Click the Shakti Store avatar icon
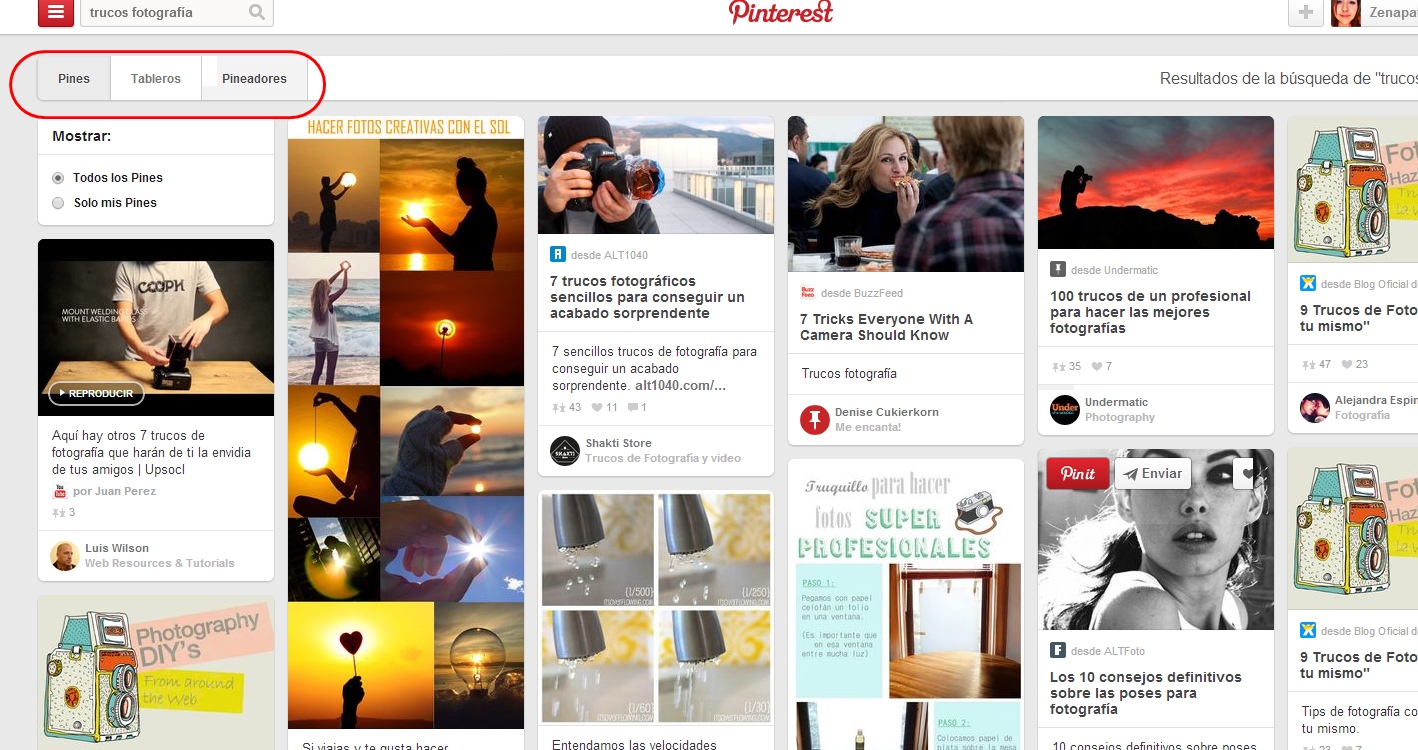1418x750 pixels. [565, 451]
